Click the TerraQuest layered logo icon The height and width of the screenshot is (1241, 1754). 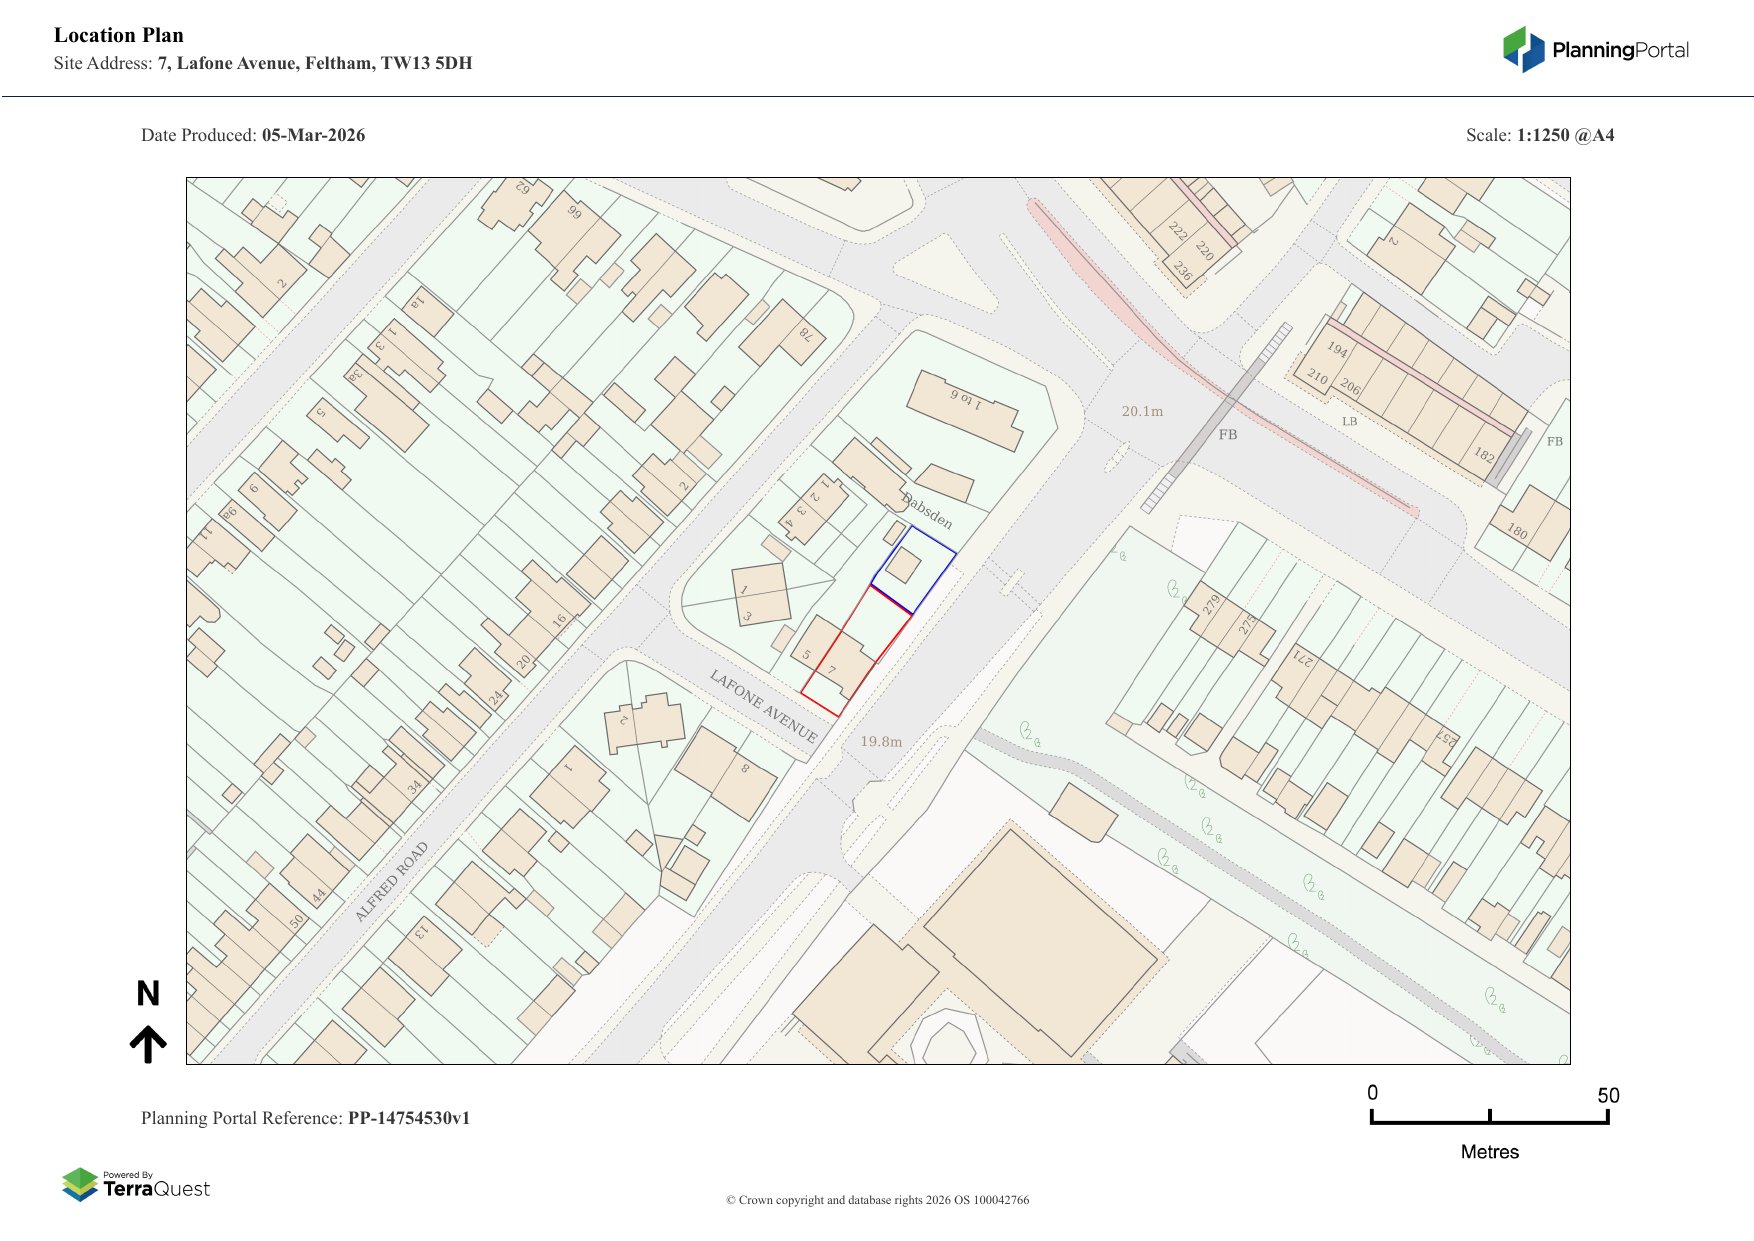[x=80, y=1185]
